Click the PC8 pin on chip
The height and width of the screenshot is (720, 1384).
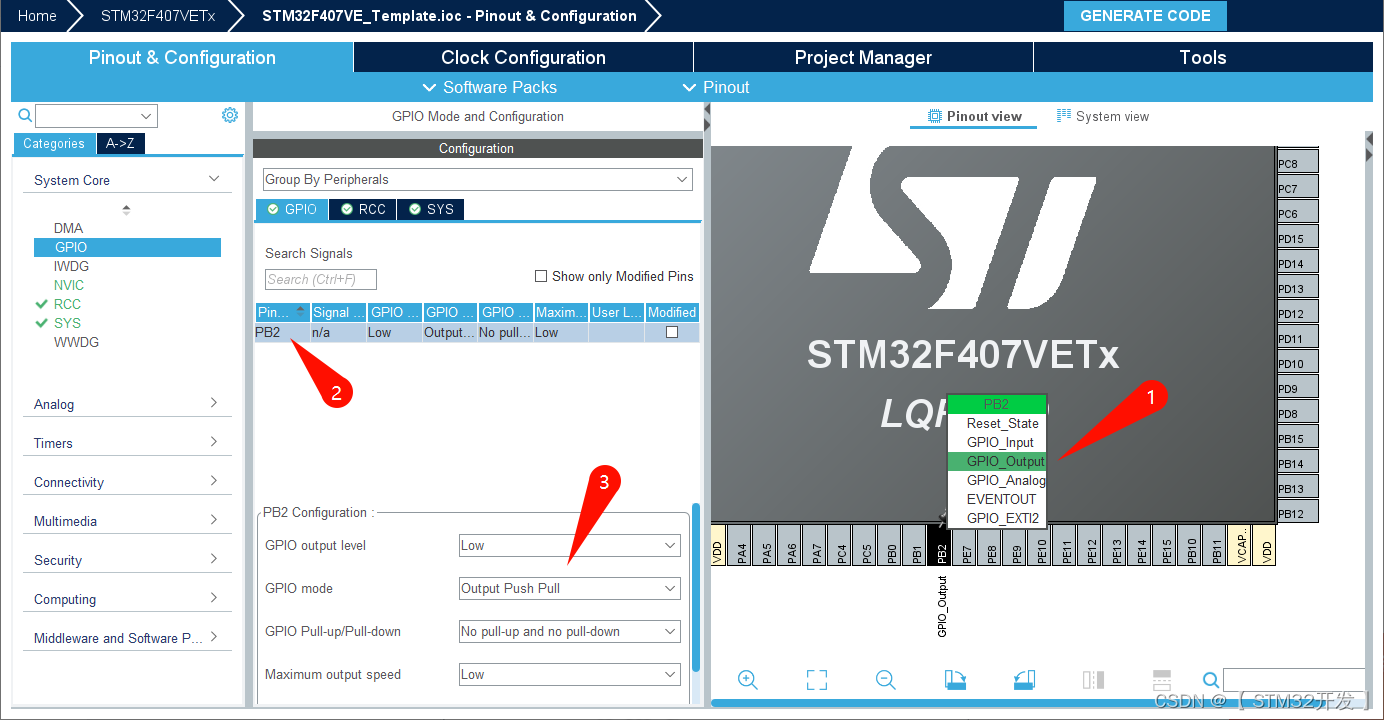click(x=1297, y=163)
